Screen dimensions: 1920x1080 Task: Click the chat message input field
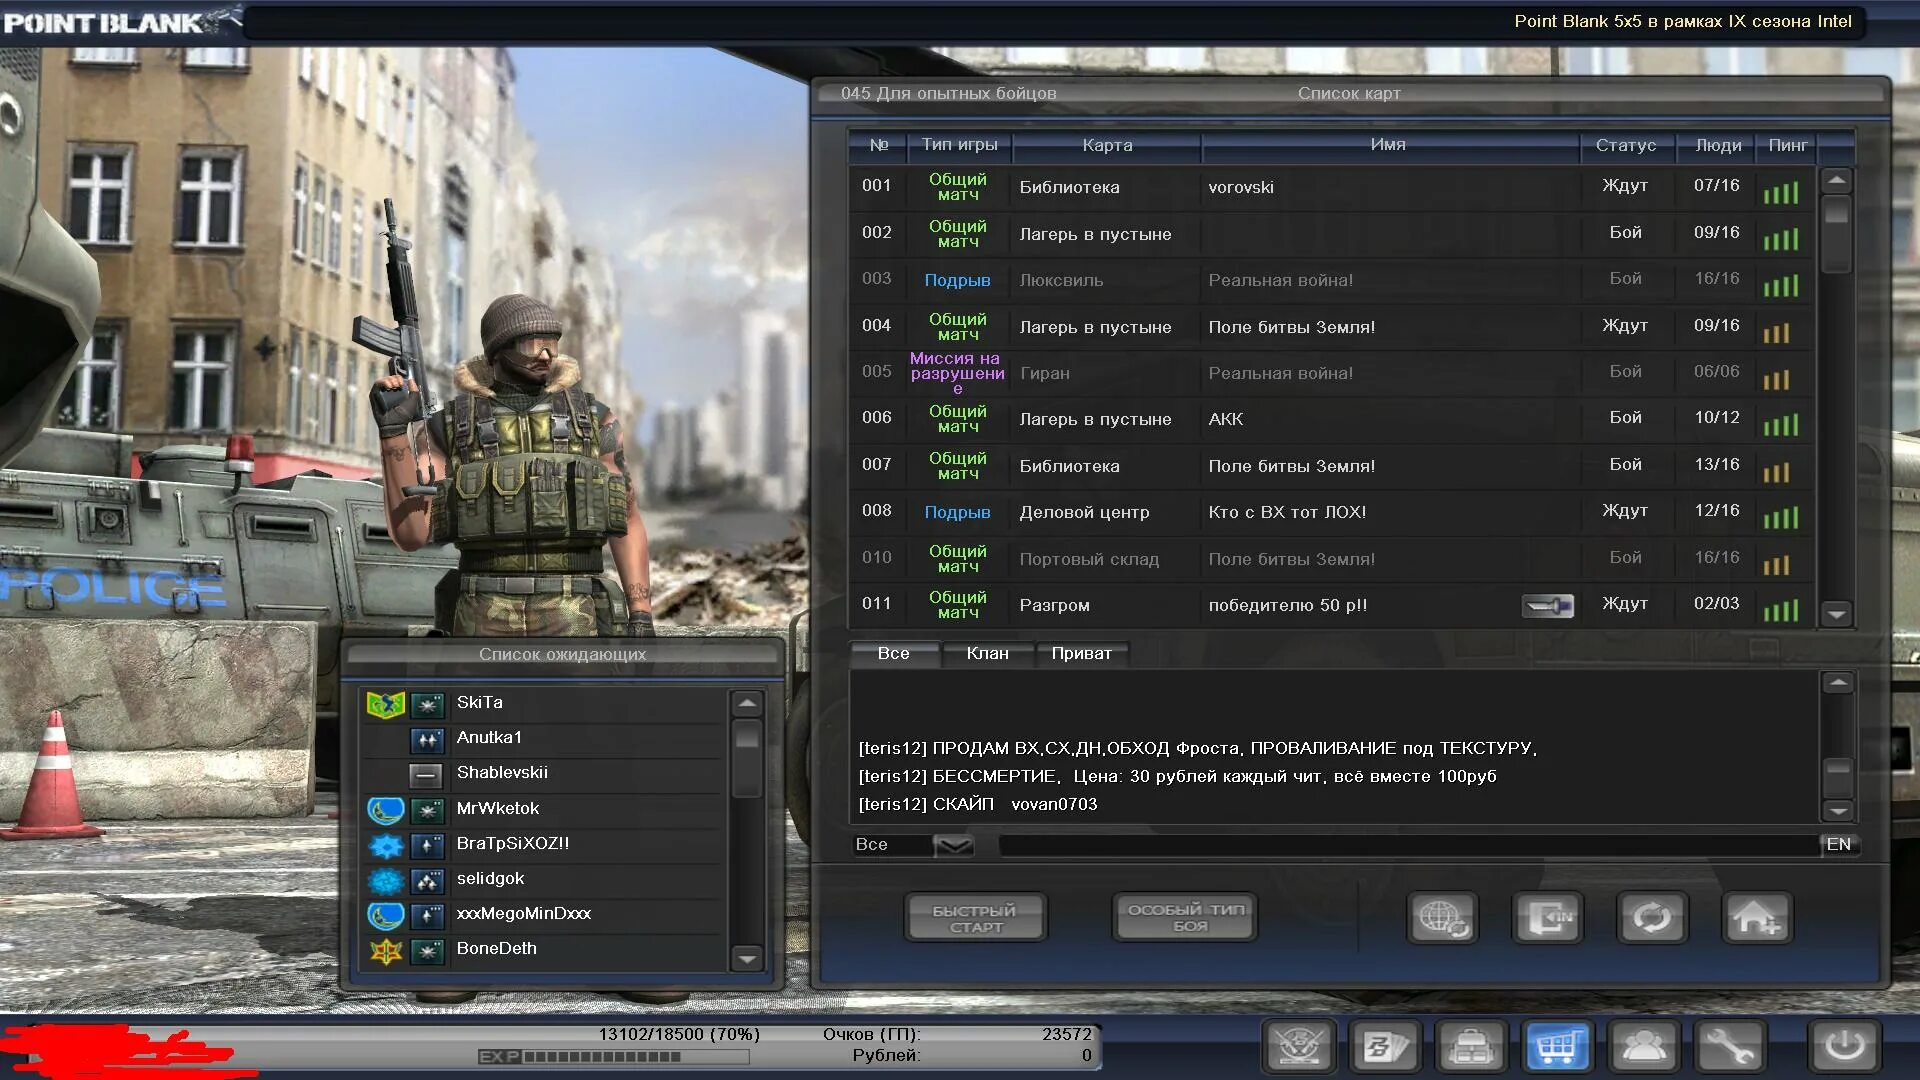(1408, 846)
